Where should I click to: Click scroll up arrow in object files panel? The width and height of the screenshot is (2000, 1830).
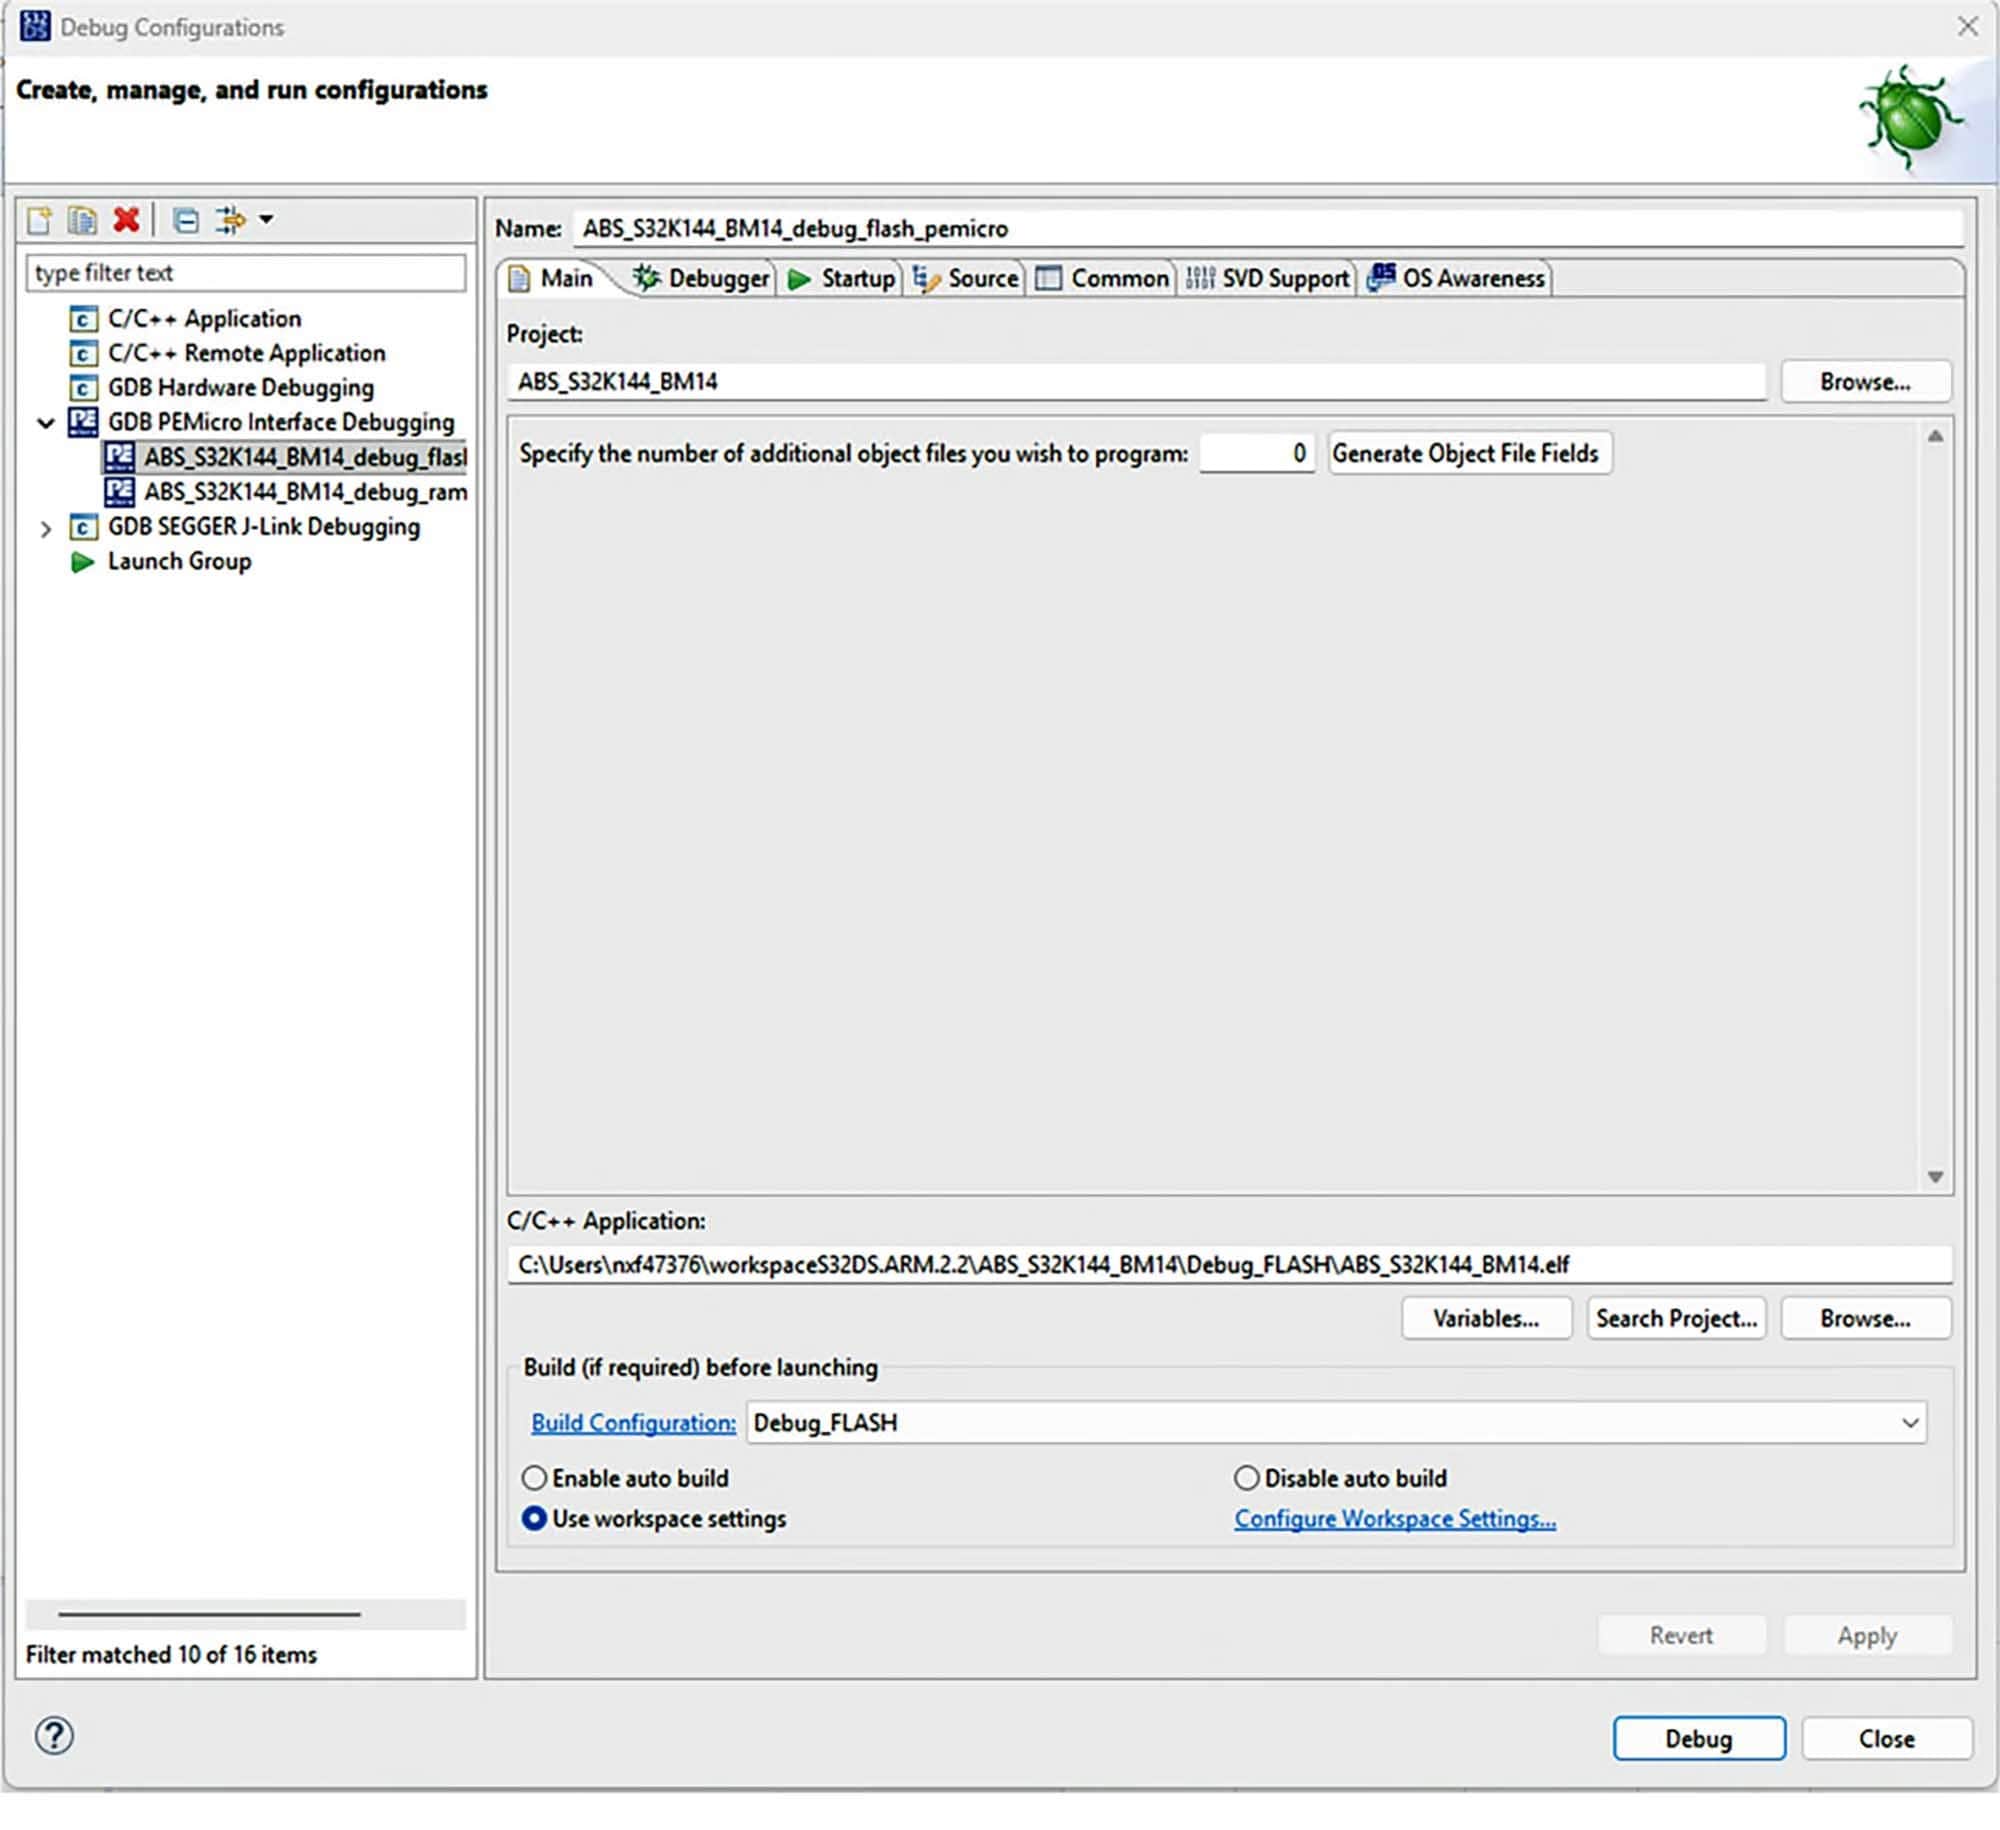click(x=1935, y=436)
